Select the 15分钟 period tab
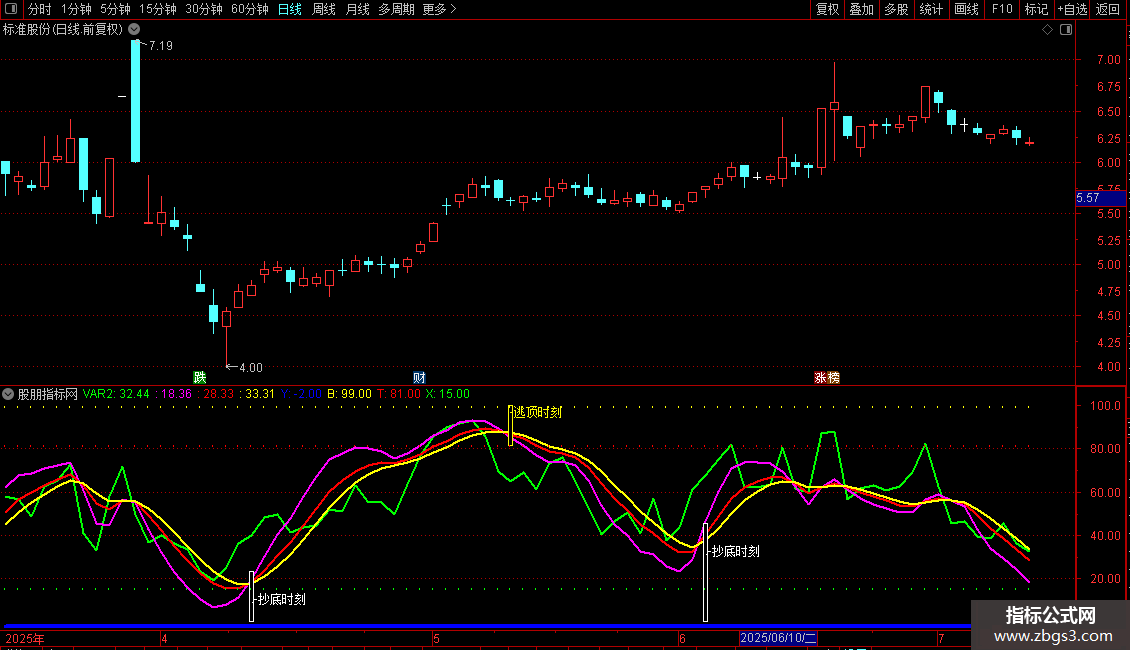 click(x=158, y=9)
